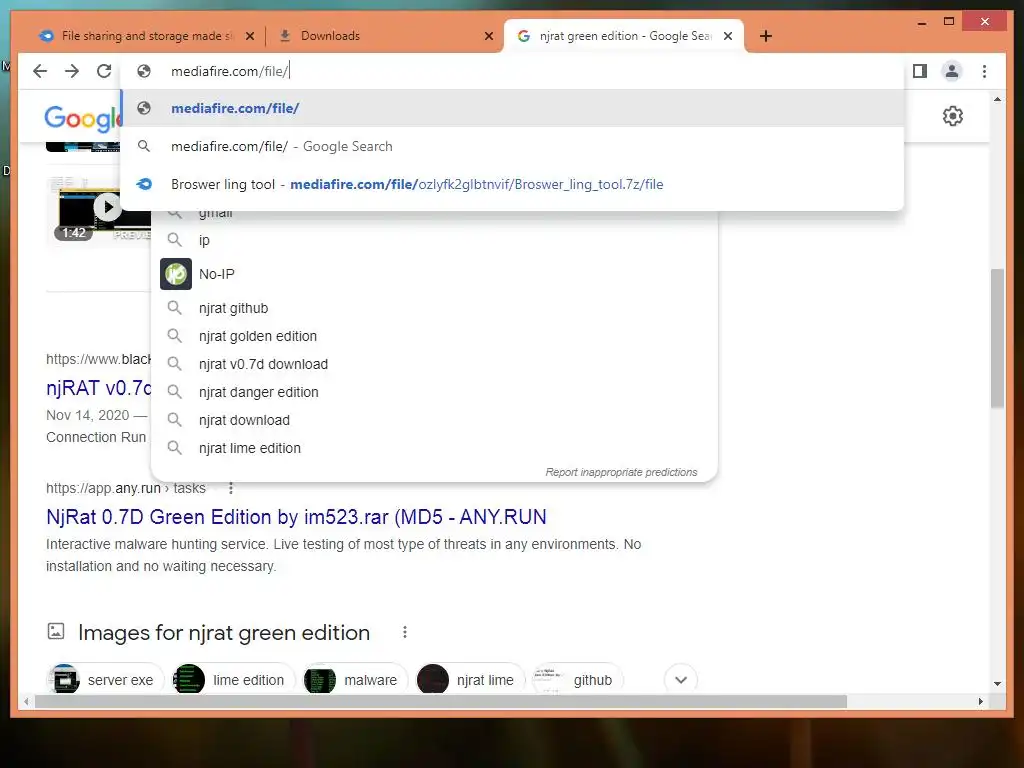Open Chrome side panel icon

tap(920, 71)
